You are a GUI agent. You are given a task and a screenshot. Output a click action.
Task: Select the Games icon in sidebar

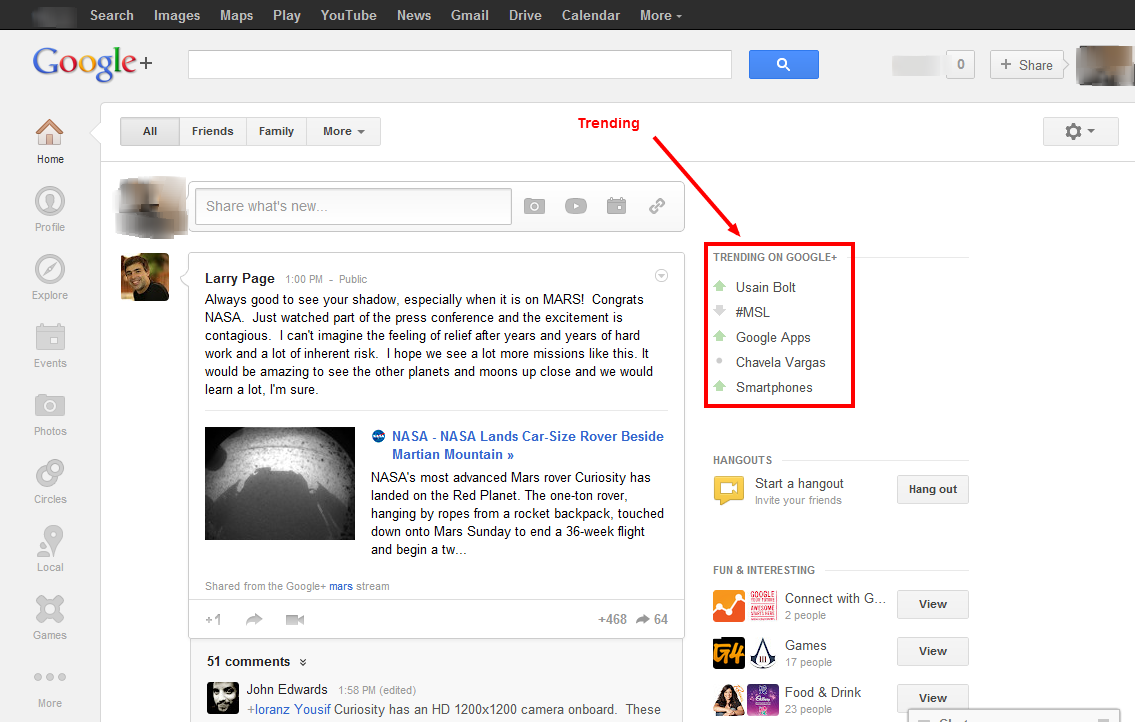click(x=49, y=610)
